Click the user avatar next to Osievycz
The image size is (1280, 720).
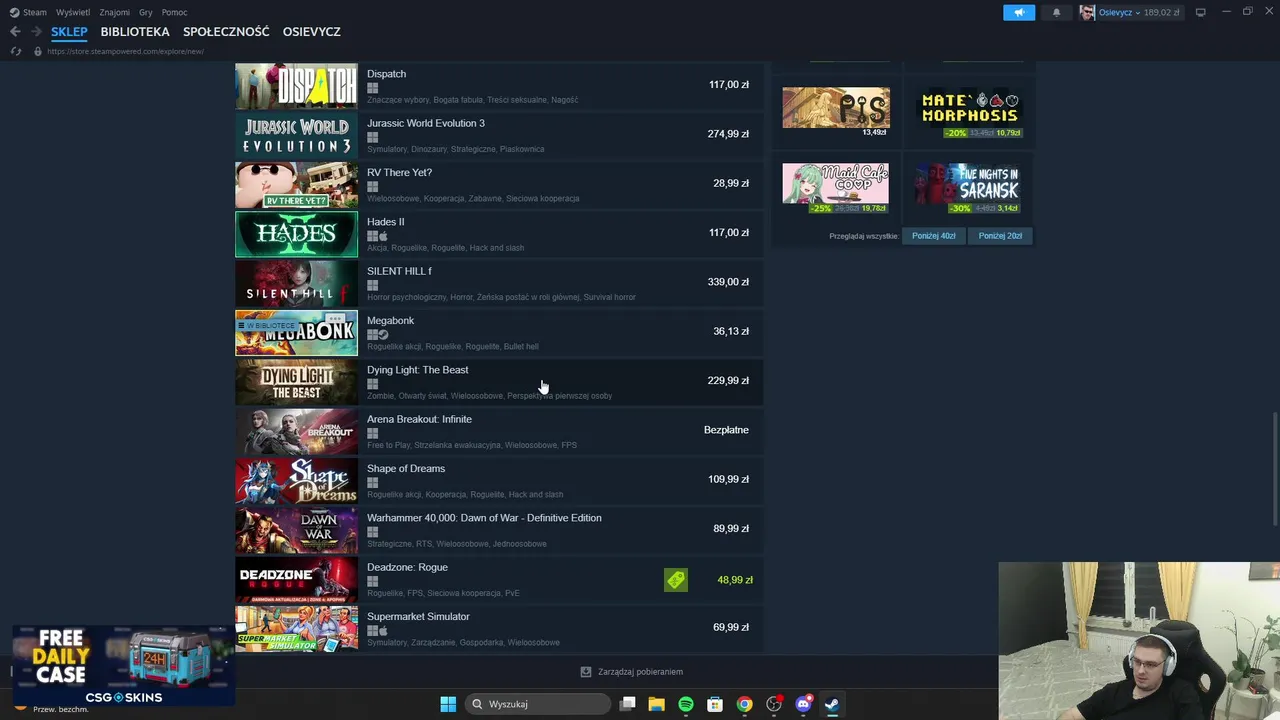(x=1087, y=12)
